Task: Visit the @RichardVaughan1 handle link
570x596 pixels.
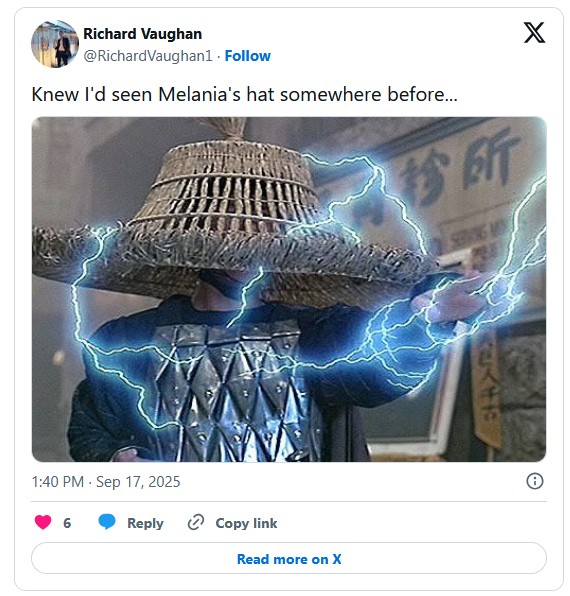Action: 148,56
